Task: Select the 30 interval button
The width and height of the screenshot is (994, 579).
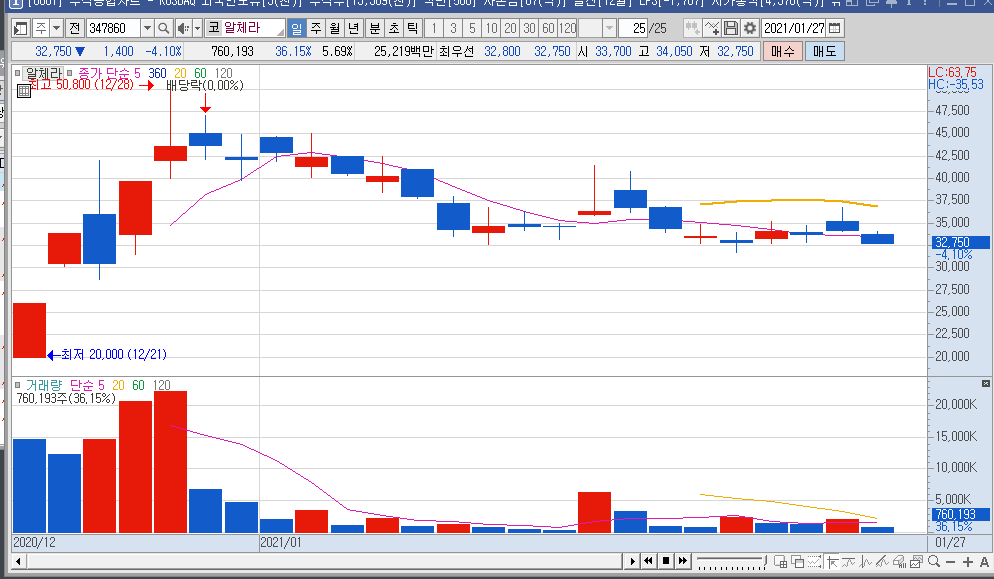Action: (529, 28)
